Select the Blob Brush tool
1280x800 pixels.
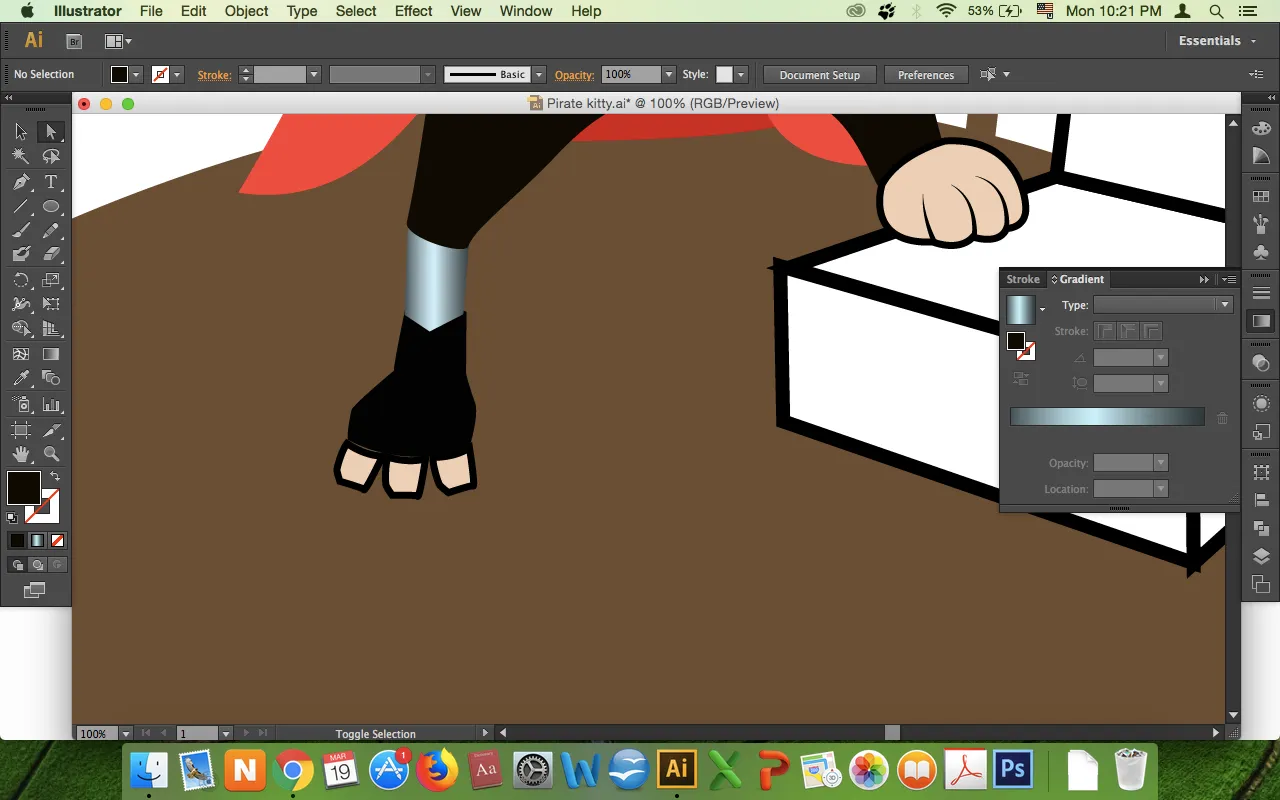coord(21,255)
